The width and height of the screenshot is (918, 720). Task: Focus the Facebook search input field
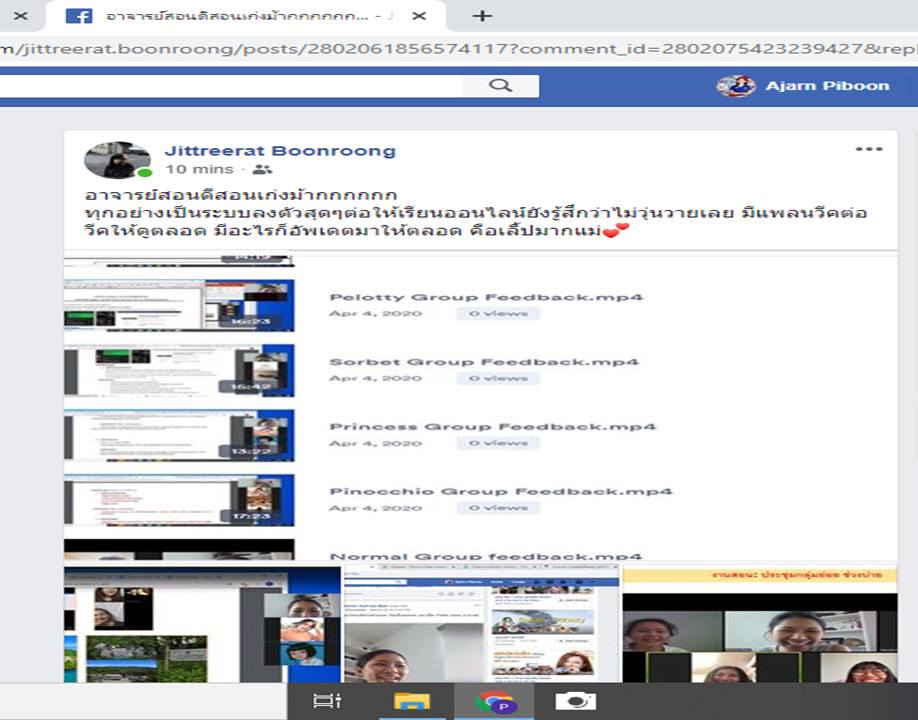230,86
